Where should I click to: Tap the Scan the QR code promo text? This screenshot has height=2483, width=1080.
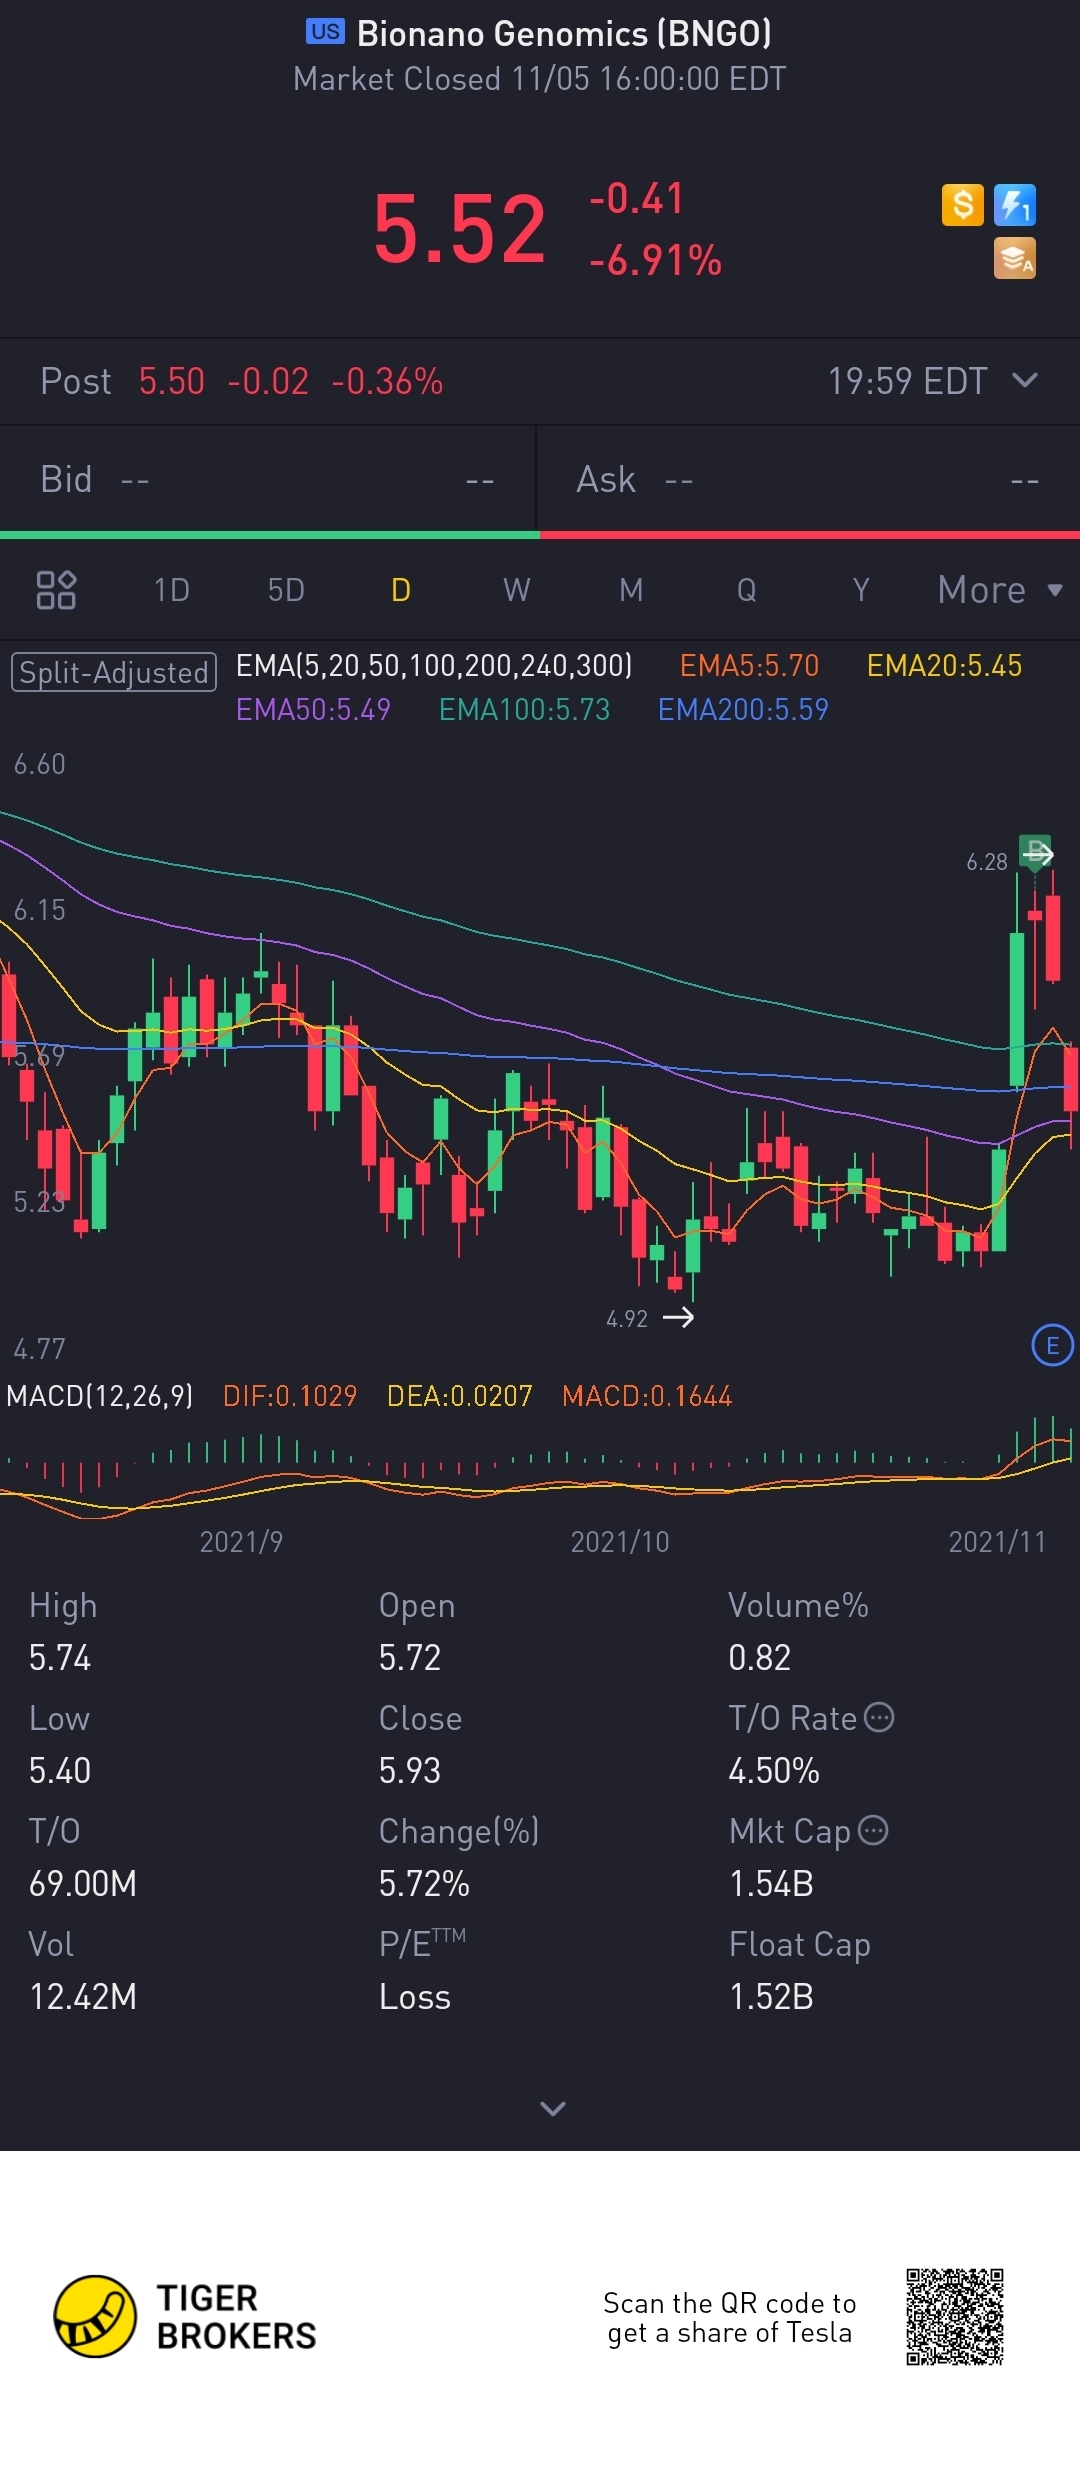coord(730,2317)
